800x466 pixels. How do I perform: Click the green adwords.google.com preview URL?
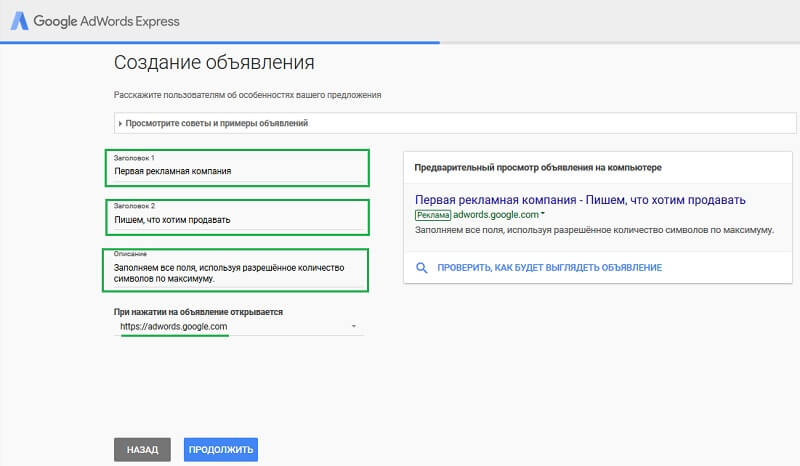(x=495, y=215)
